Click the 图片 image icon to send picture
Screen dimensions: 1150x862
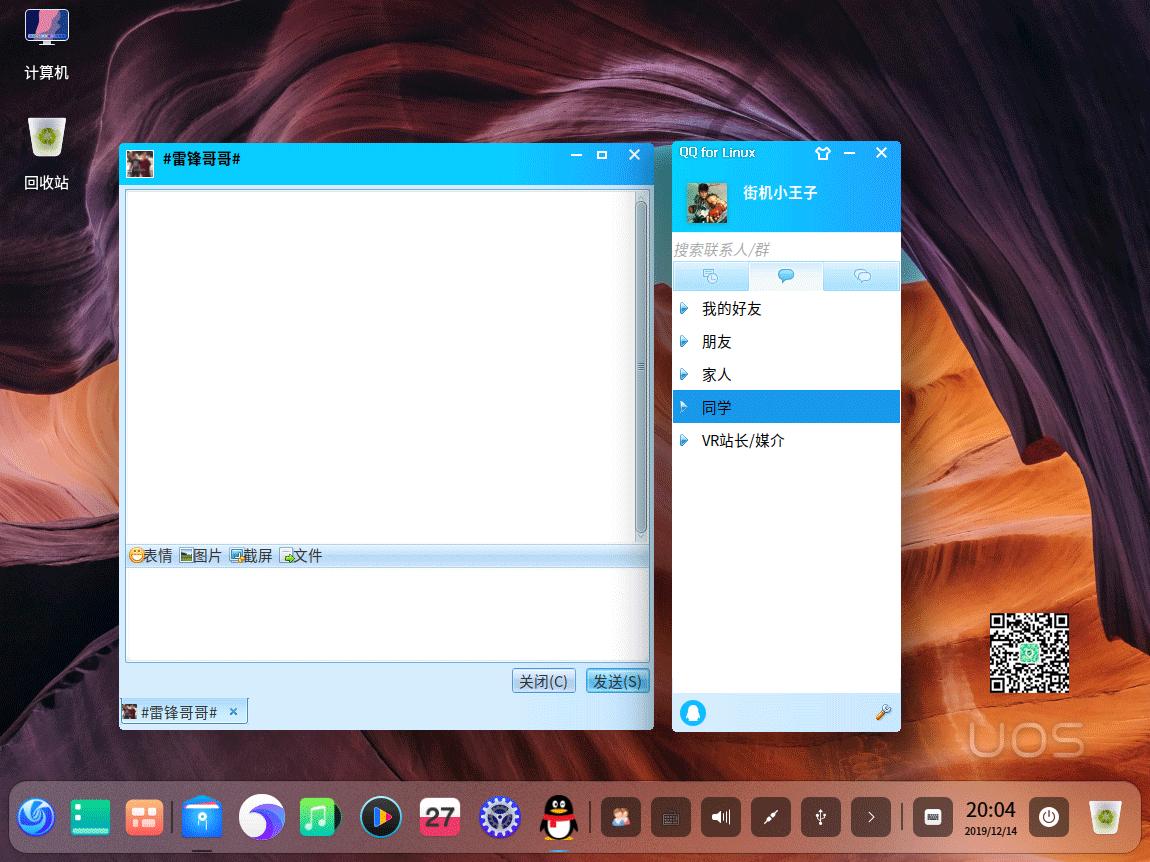[x=200, y=555]
